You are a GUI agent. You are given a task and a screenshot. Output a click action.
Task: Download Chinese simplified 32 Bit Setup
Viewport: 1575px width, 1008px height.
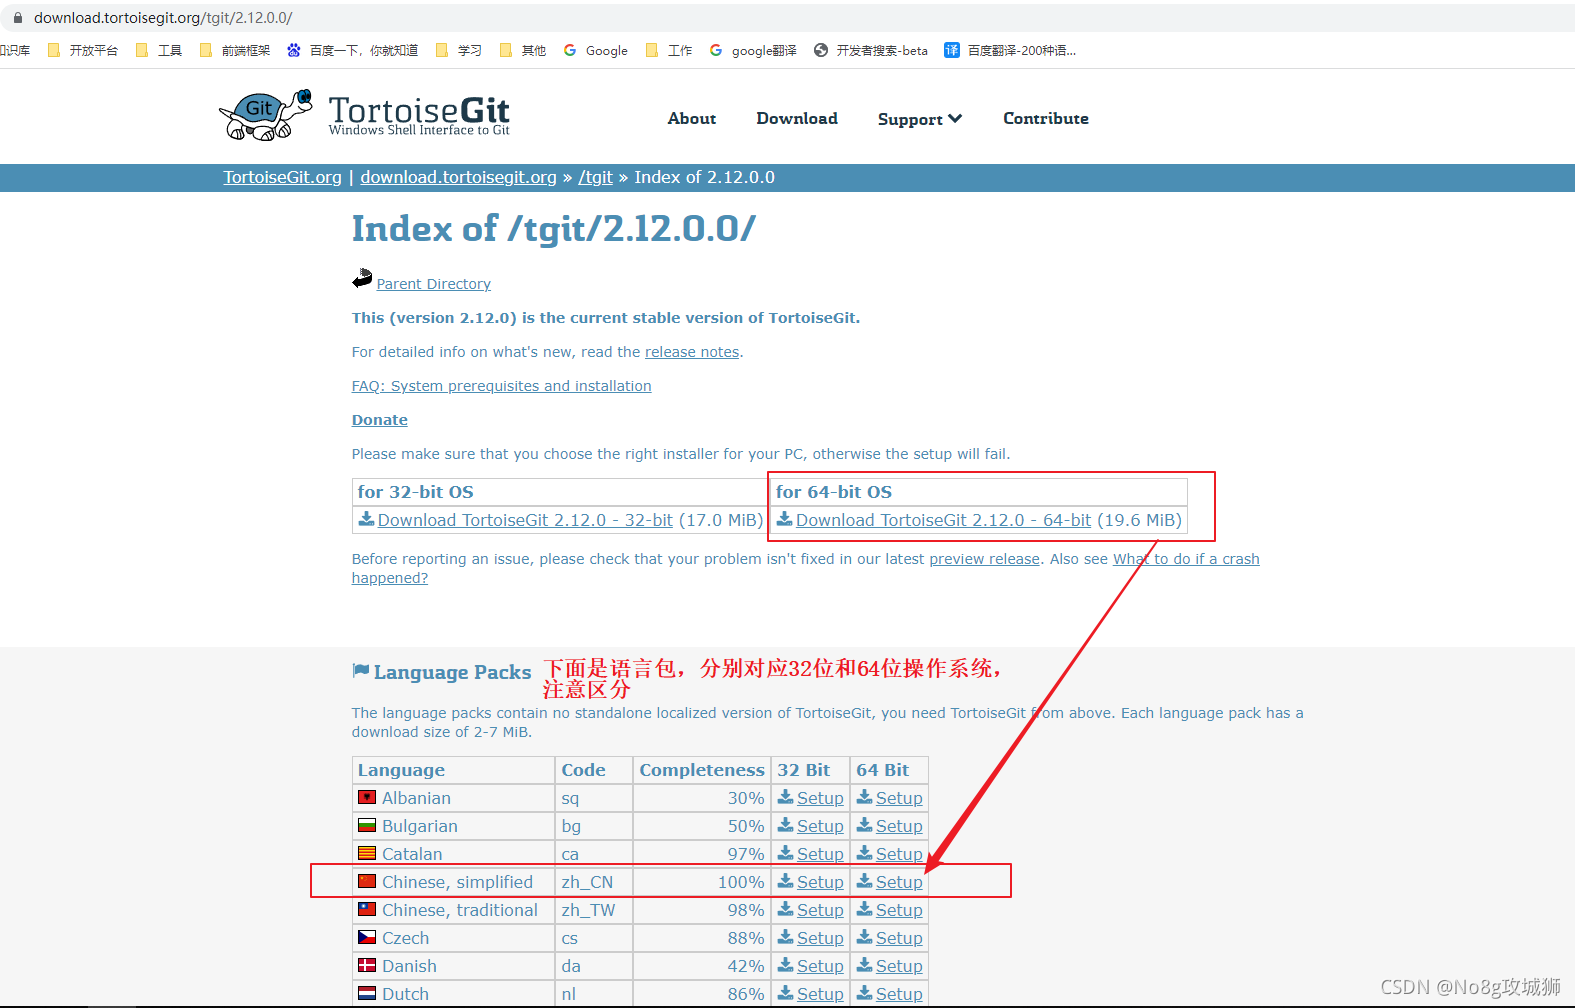click(x=820, y=882)
